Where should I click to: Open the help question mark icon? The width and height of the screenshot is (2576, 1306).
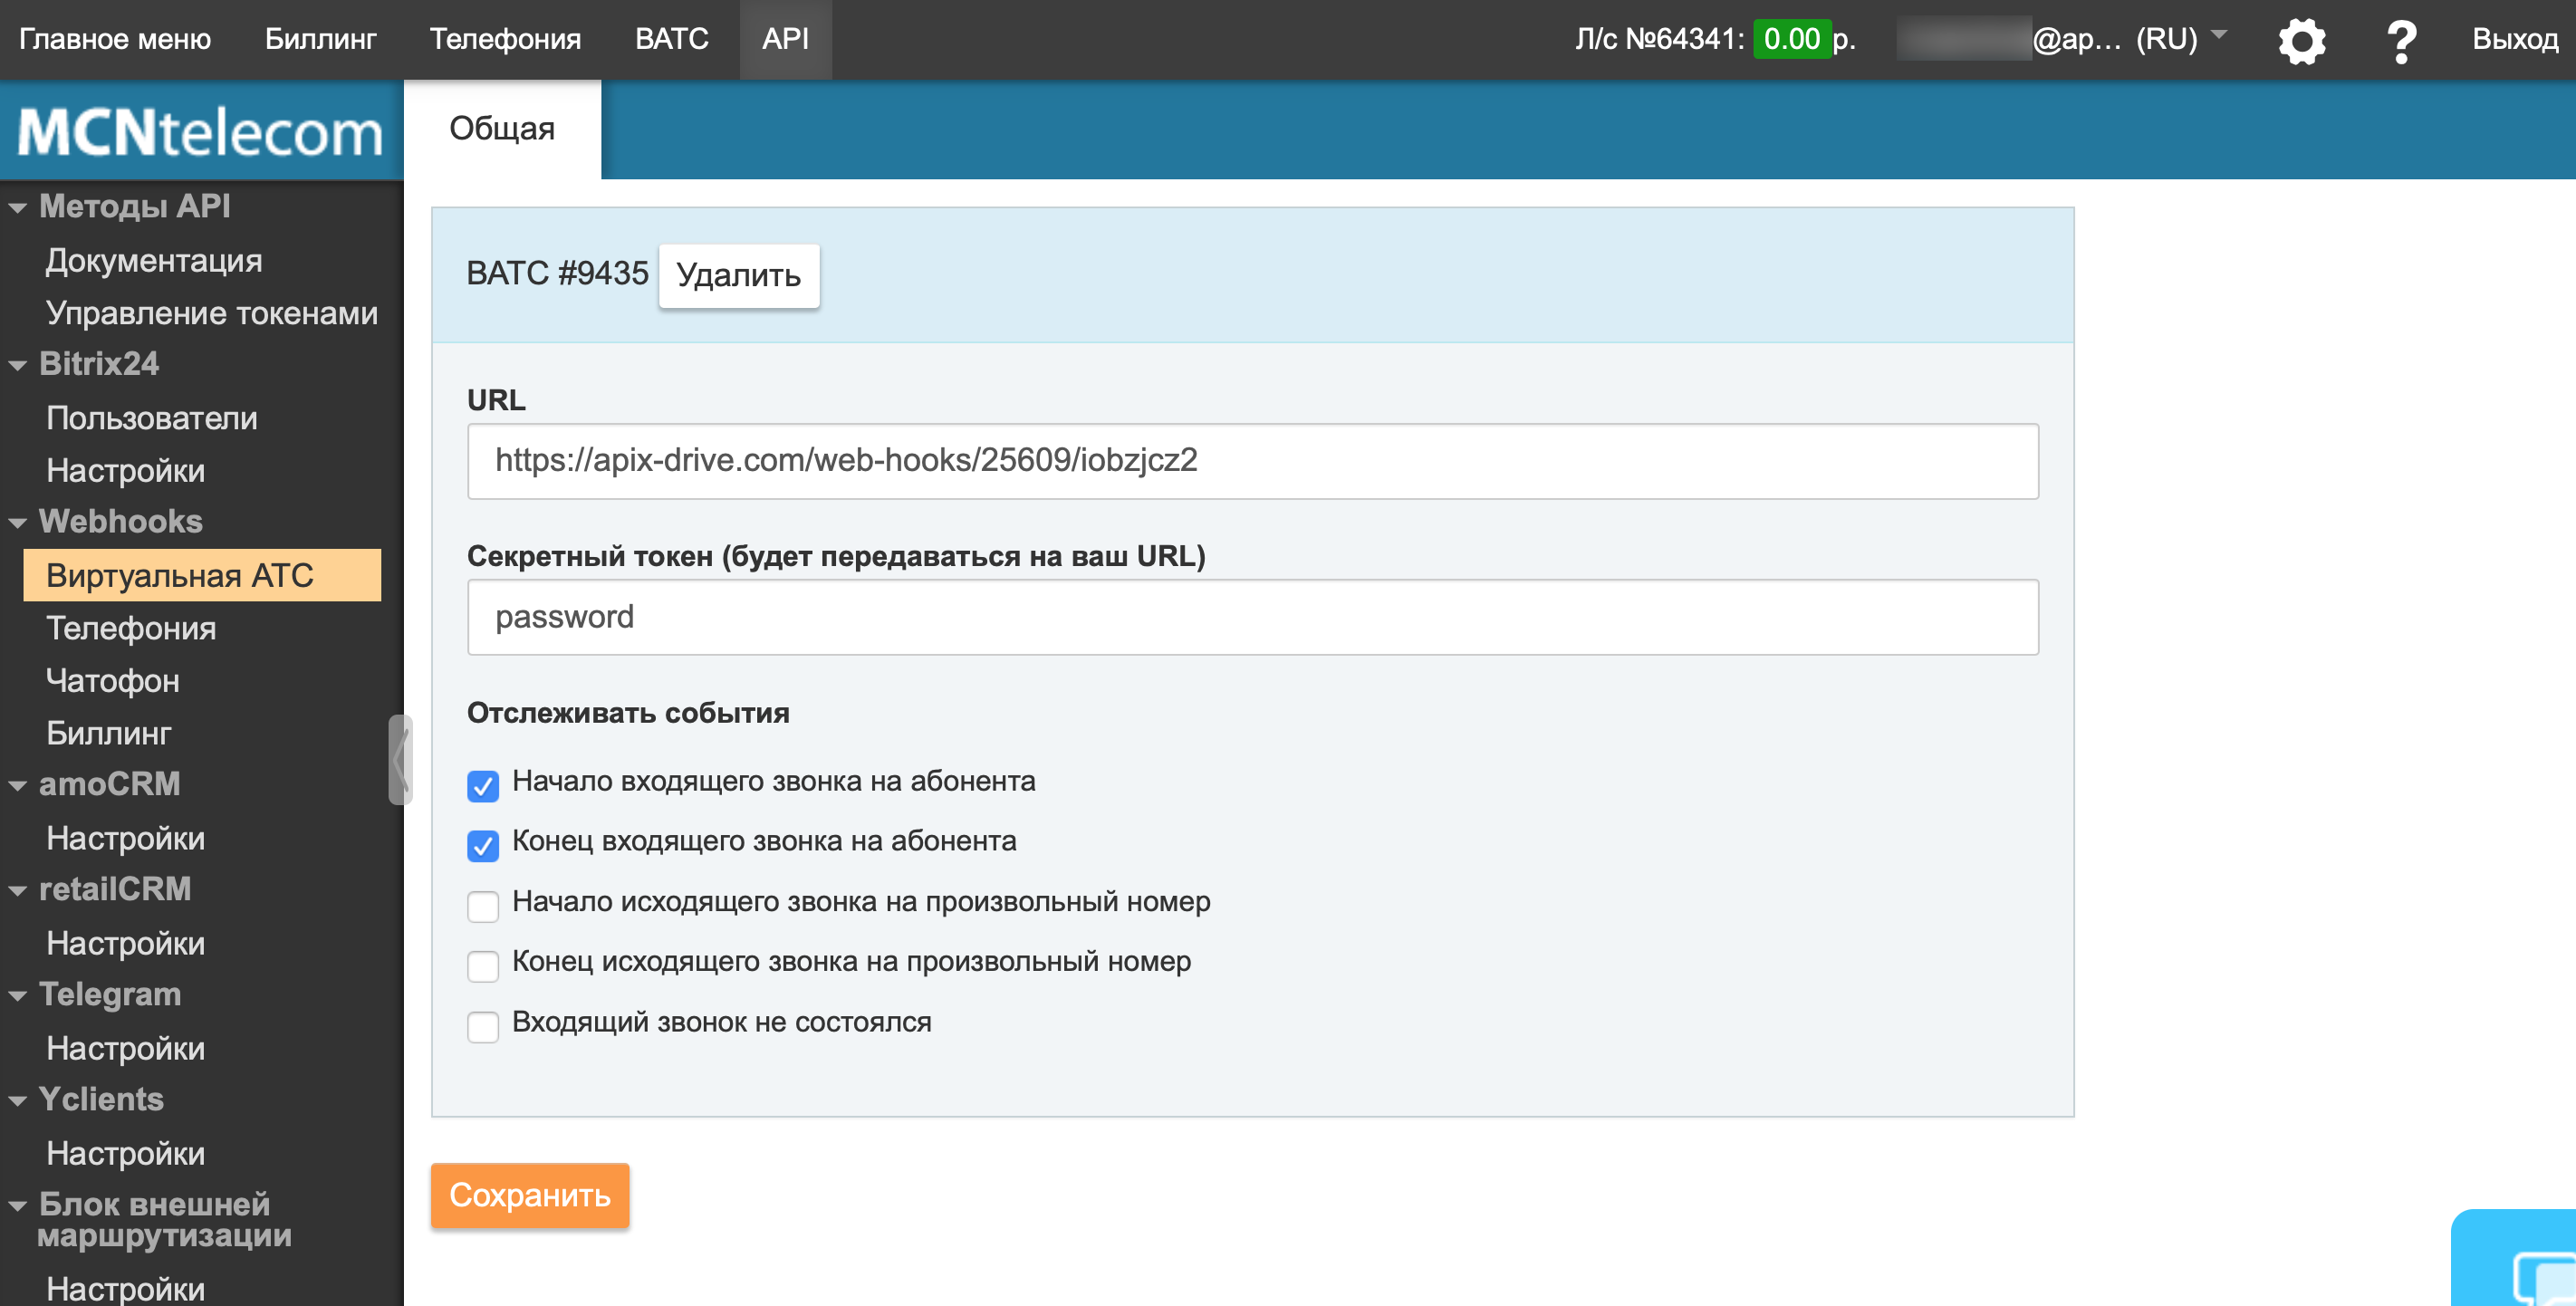[x=2401, y=41]
